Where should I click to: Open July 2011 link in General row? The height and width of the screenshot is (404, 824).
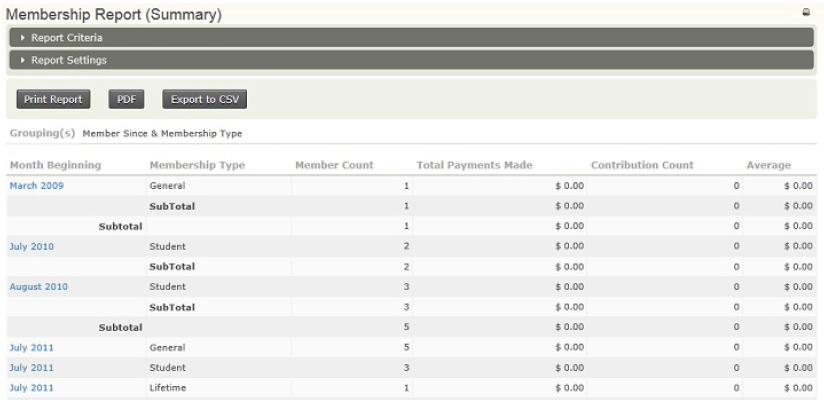coord(31,347)
